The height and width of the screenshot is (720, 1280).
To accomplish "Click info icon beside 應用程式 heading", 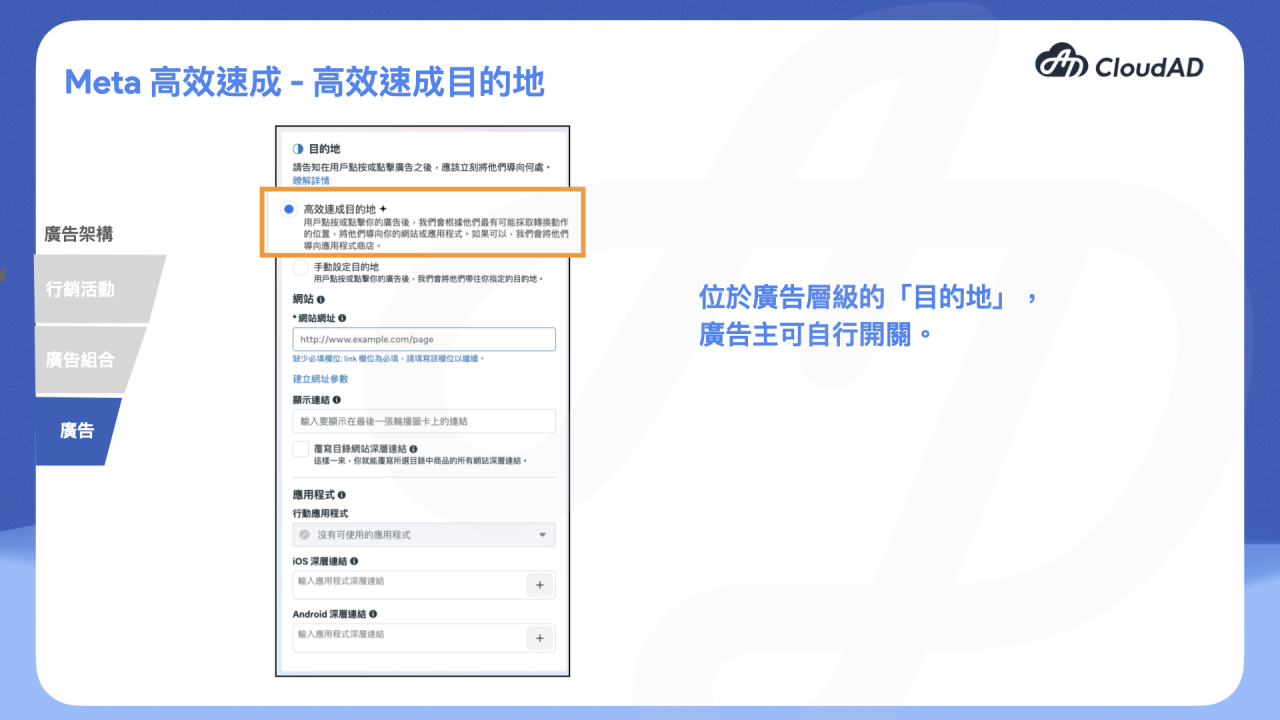I will click(x=342, y=494).
